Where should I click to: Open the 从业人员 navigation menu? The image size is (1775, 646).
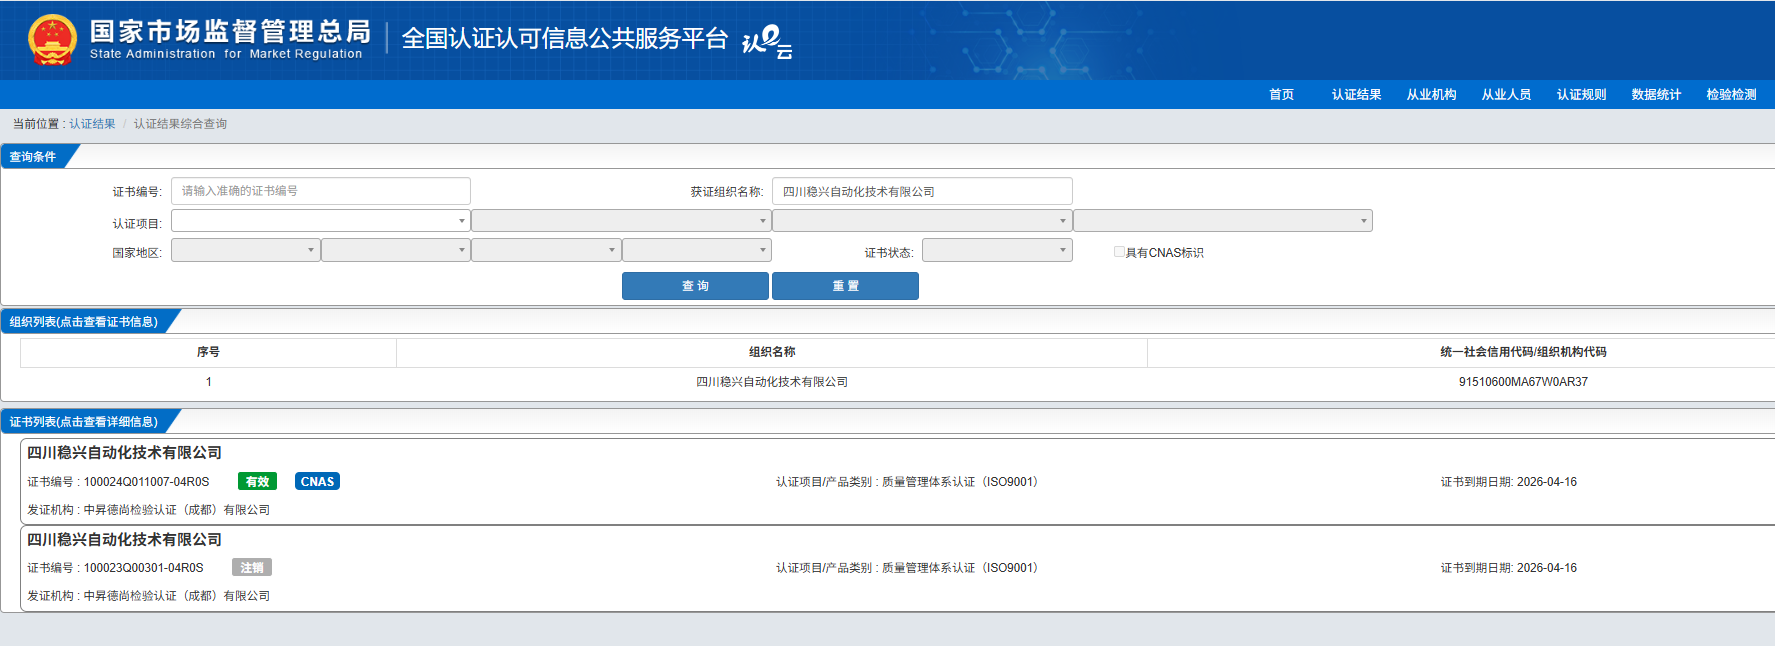[x=1506, y=94]
